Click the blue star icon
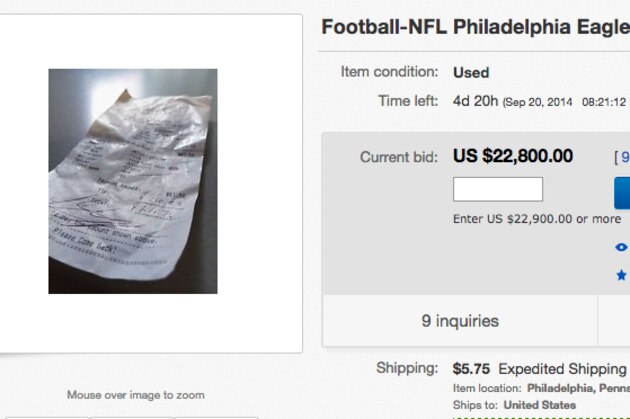The width and height of the screenshot is (630, 419). 622,274
